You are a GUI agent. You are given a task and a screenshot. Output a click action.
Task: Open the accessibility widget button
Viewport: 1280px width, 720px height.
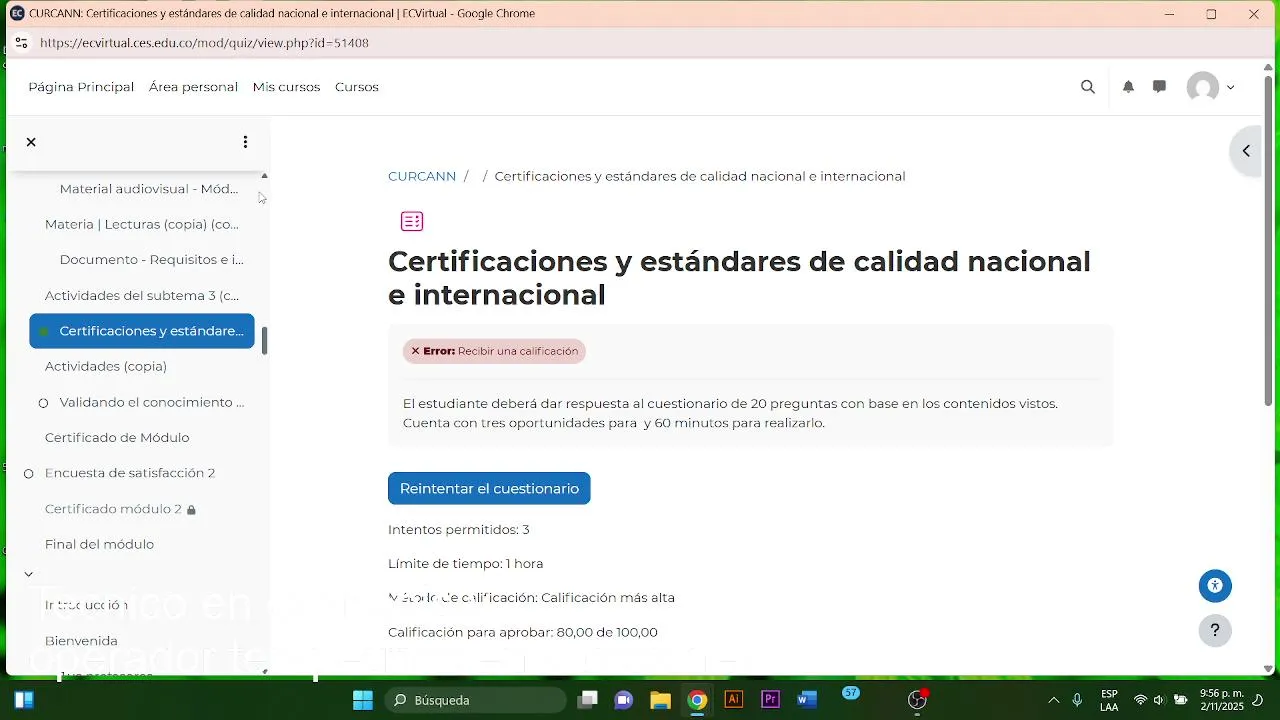click(1215, 586)
